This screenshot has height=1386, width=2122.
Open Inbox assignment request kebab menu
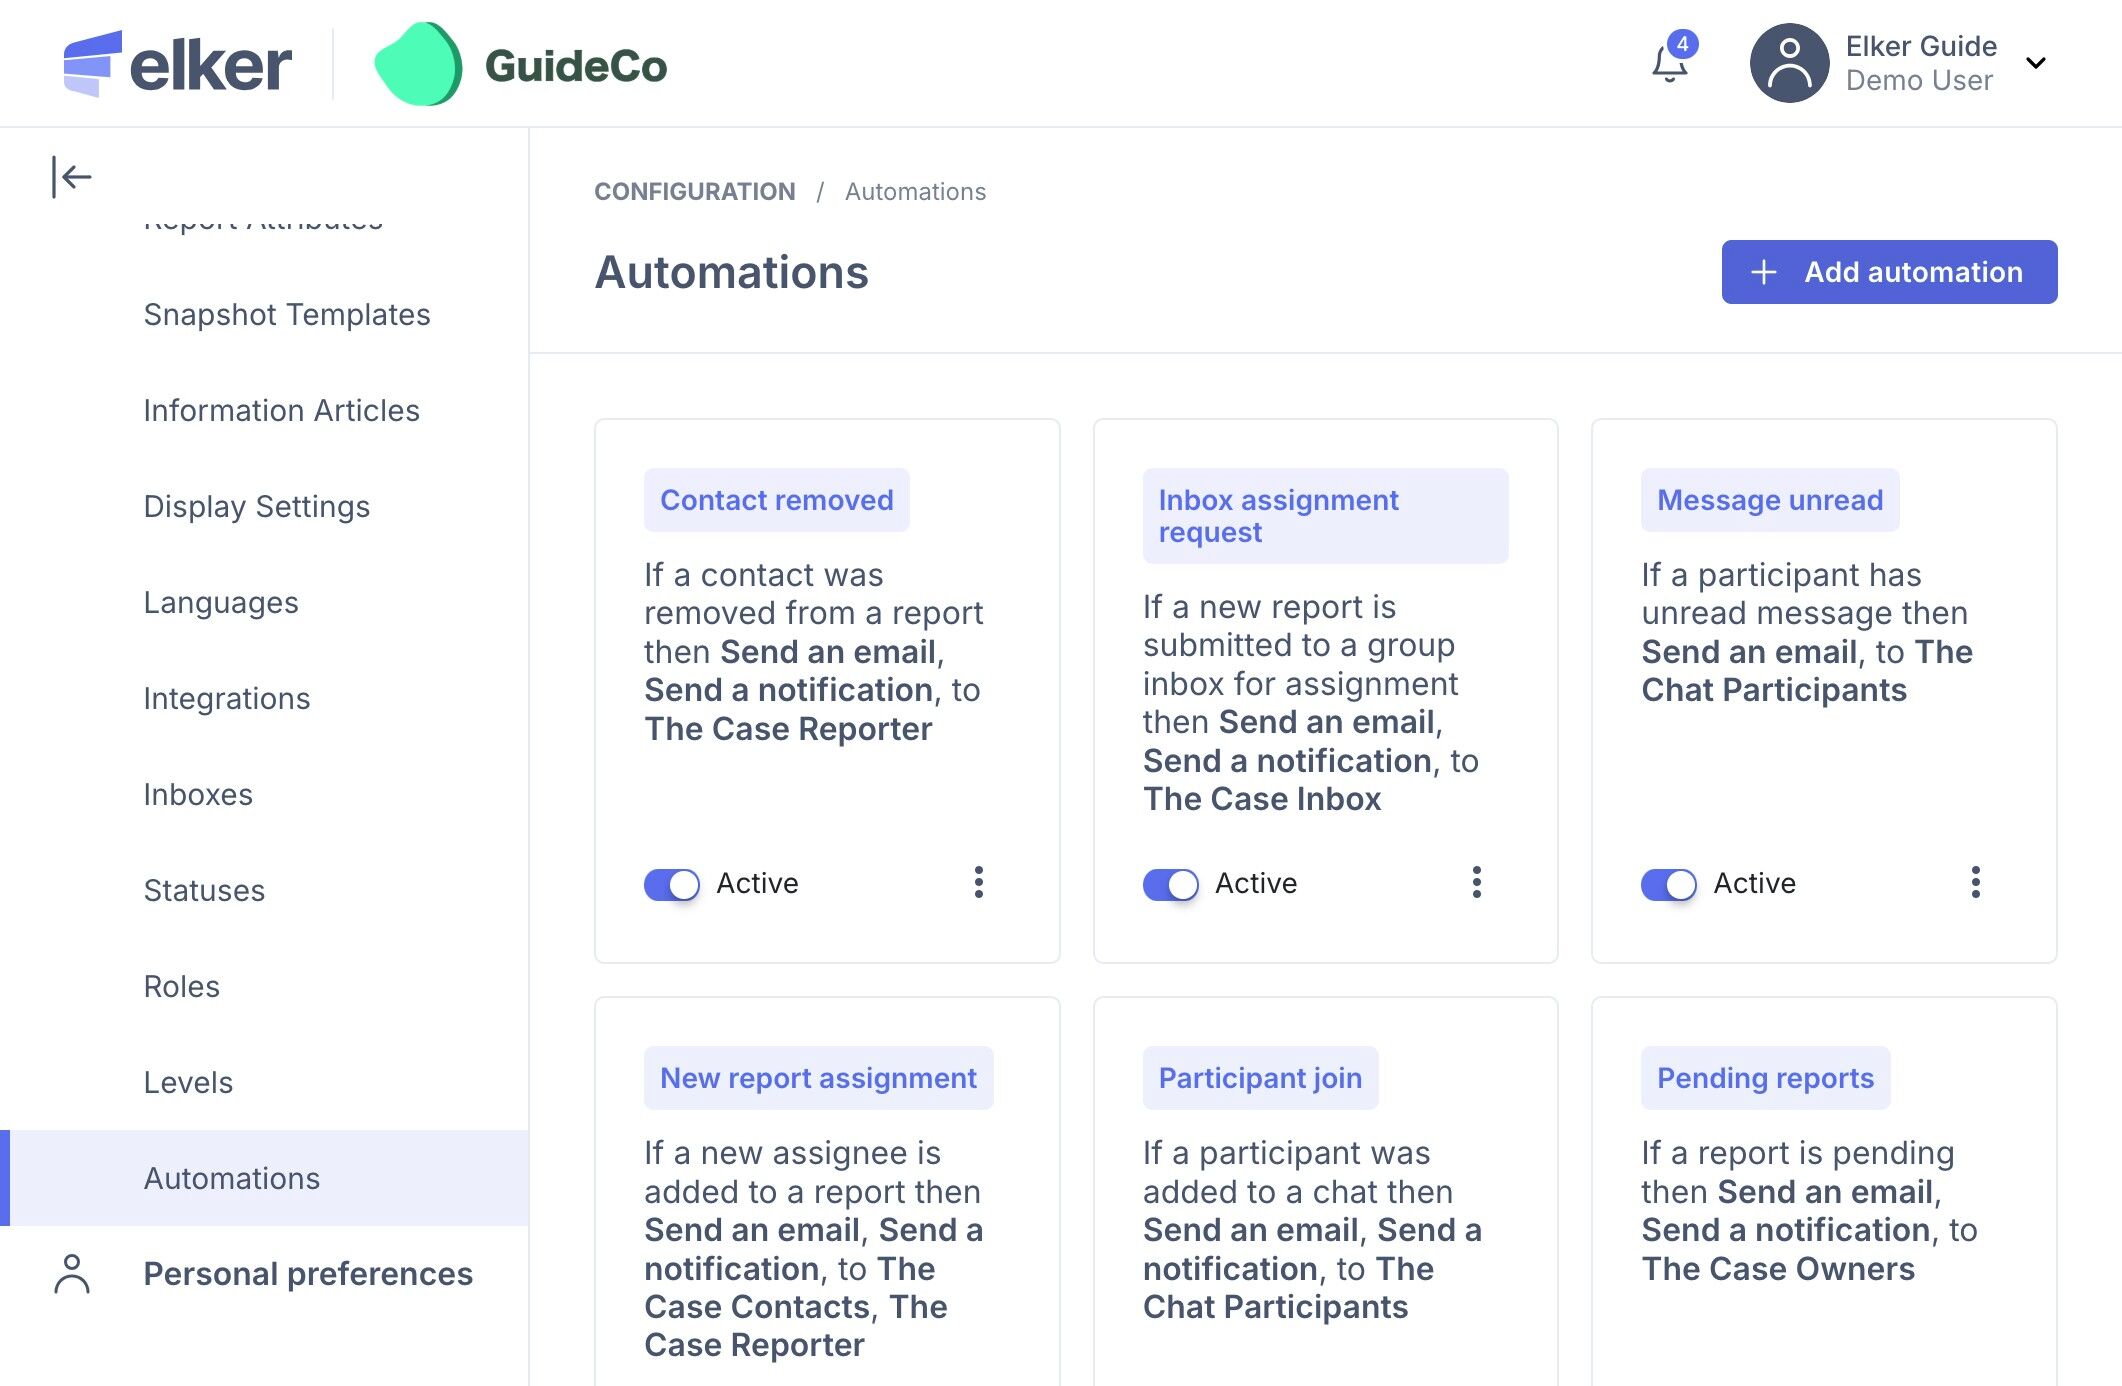(x=1476, y=882)
